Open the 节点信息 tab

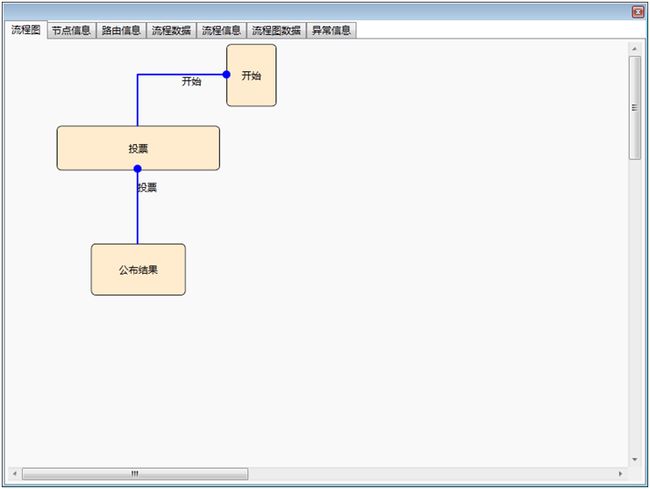coord(71,30)
